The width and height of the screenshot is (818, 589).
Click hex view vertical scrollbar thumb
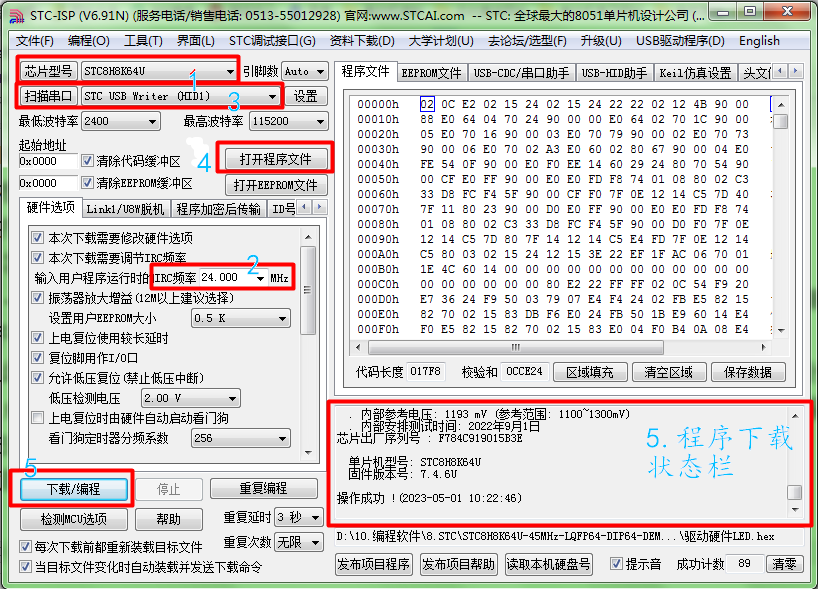pos(781,122)
